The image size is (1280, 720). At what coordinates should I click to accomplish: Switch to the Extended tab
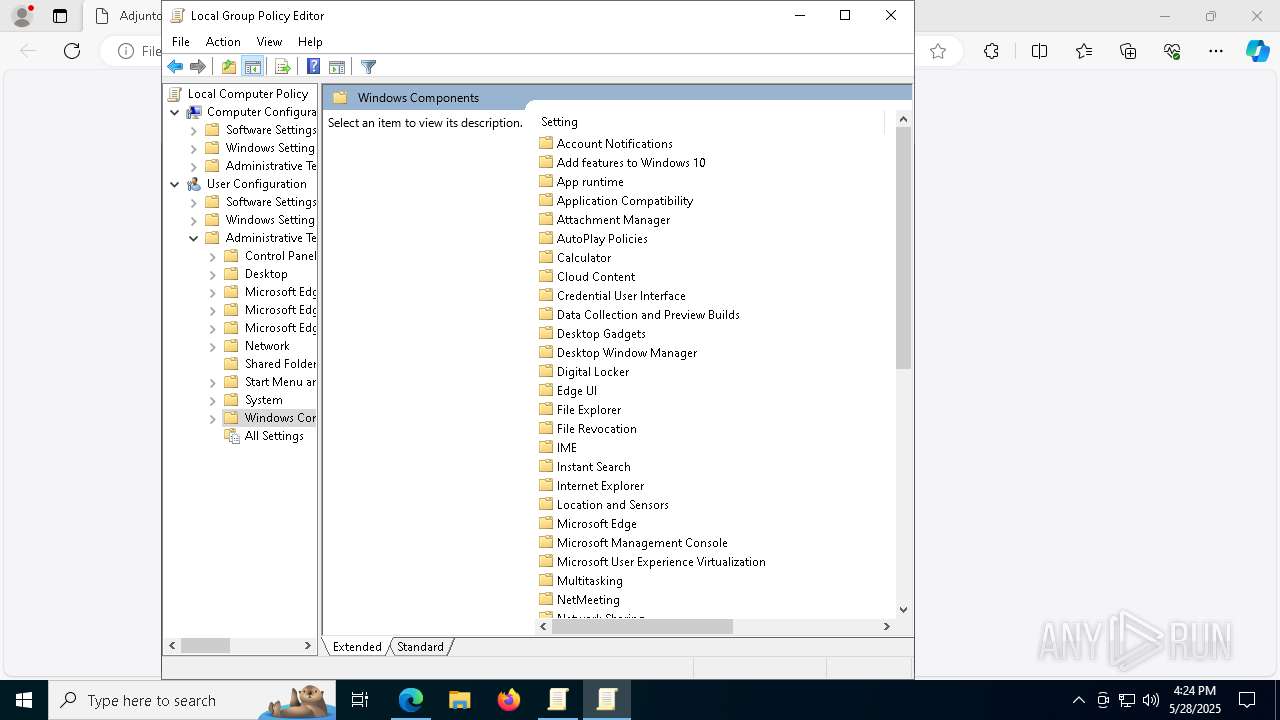click(357, 647)
